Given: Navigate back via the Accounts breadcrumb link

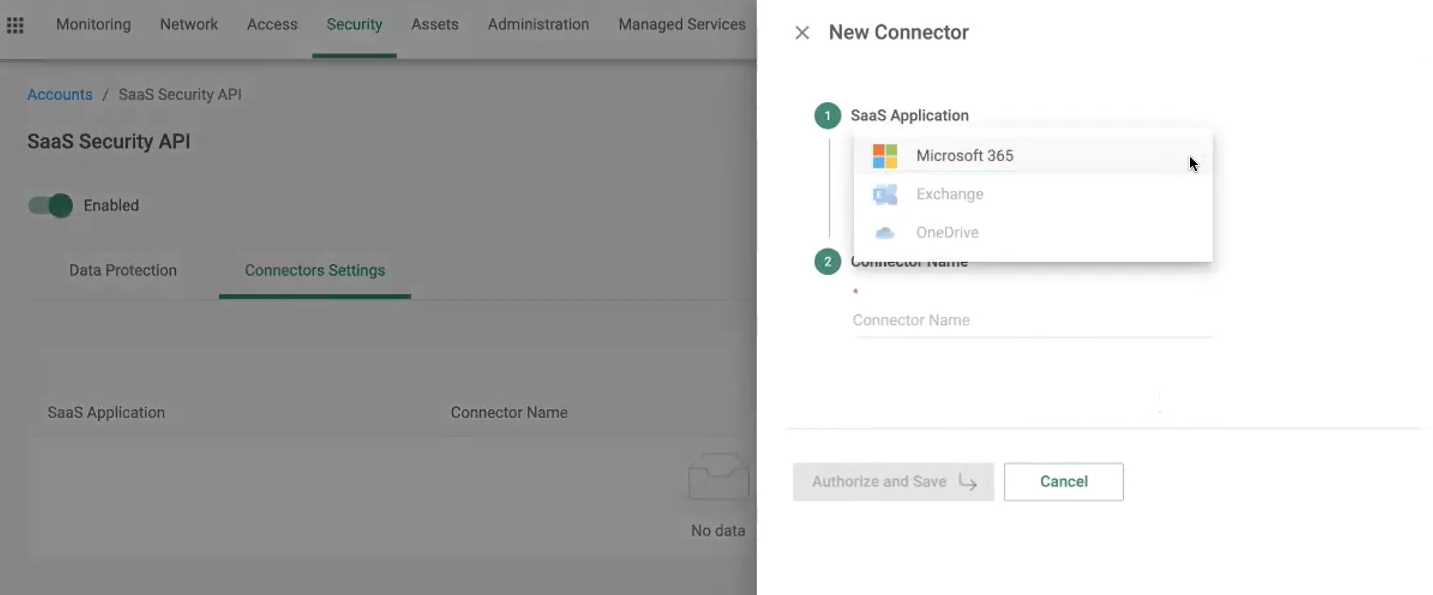Looking at the screenshot, I should pos(59,94).
